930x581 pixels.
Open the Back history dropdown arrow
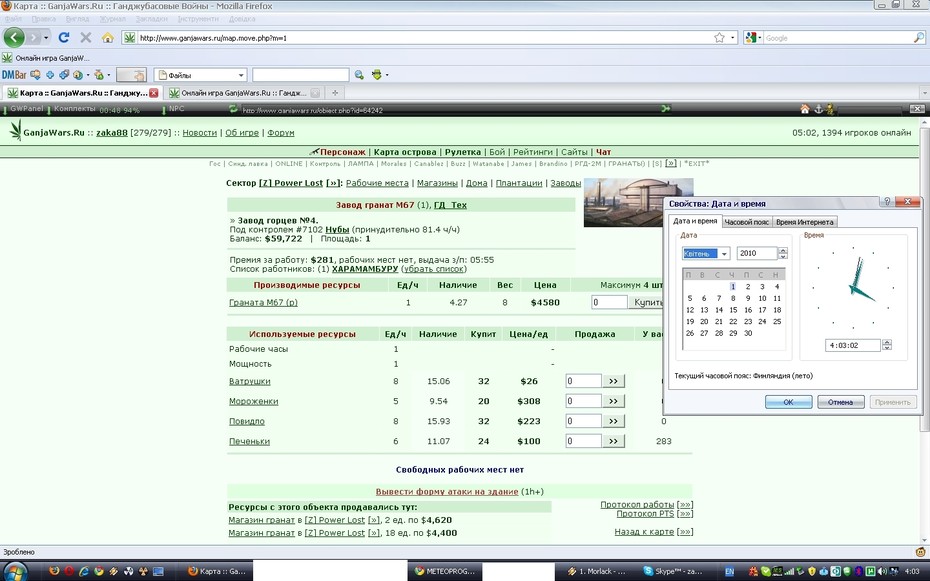tap(46, 38)
